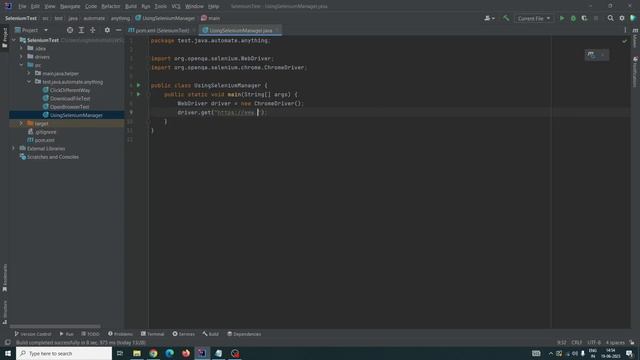
Task: Click Expand All in Project panel
Action: pyautogui.click(x=81, y=30)
